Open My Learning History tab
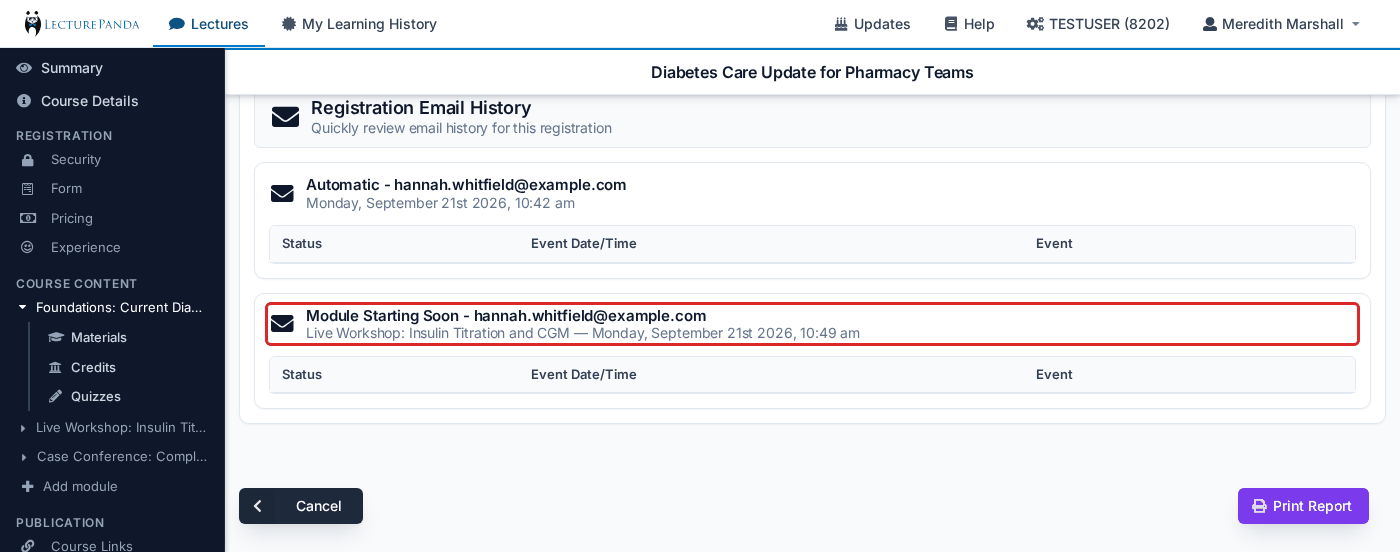The width and height of the screenshot is (1400, 552). coord(359,23)
